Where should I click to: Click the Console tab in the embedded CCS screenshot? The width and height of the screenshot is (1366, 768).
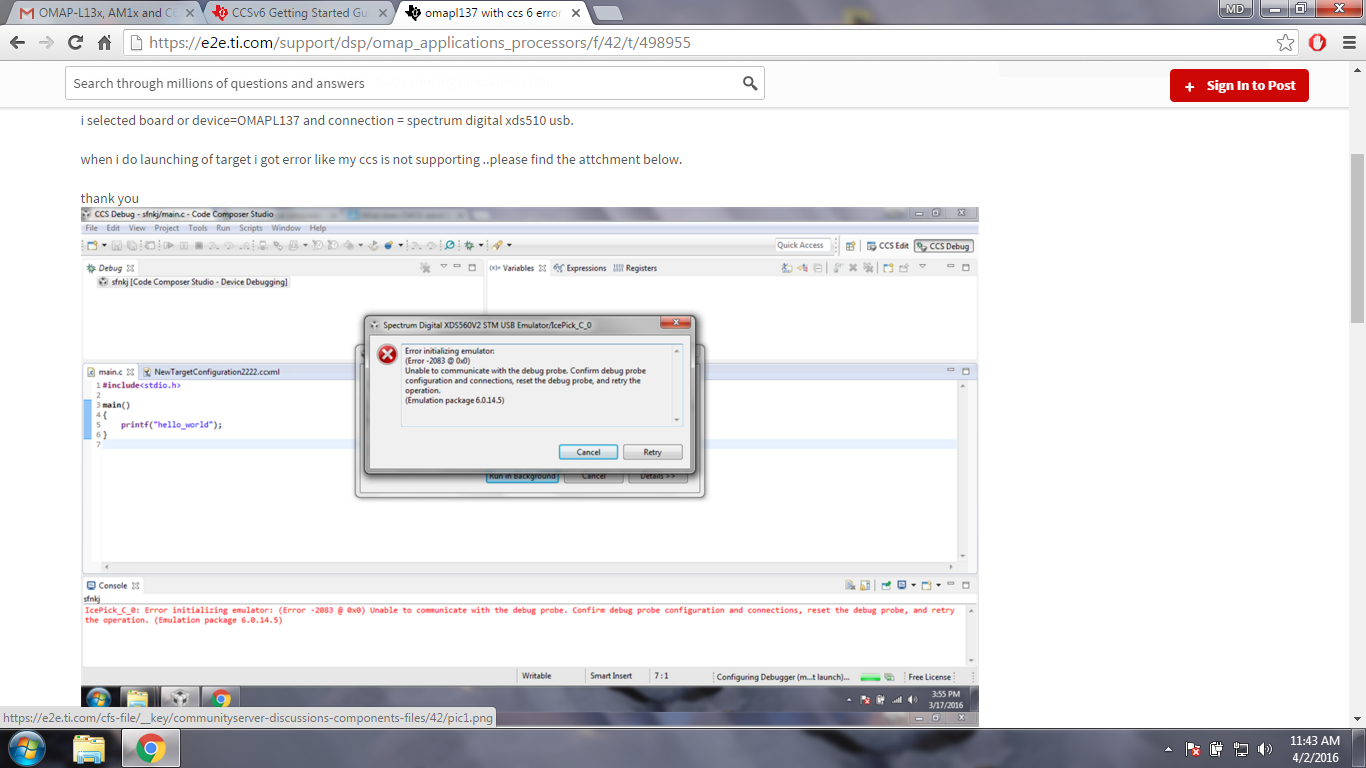click(x=112, y=586)
